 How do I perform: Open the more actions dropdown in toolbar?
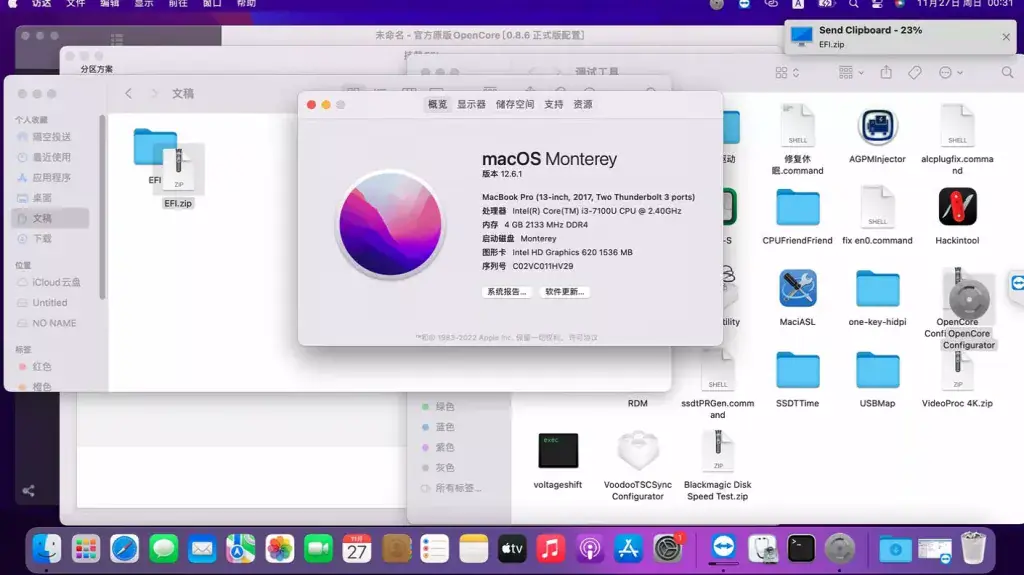point(951,73)
